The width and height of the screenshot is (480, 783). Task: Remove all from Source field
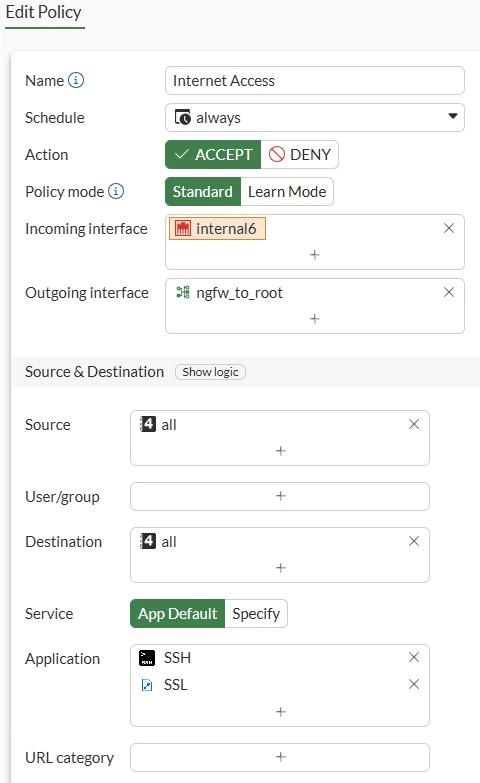414,424
